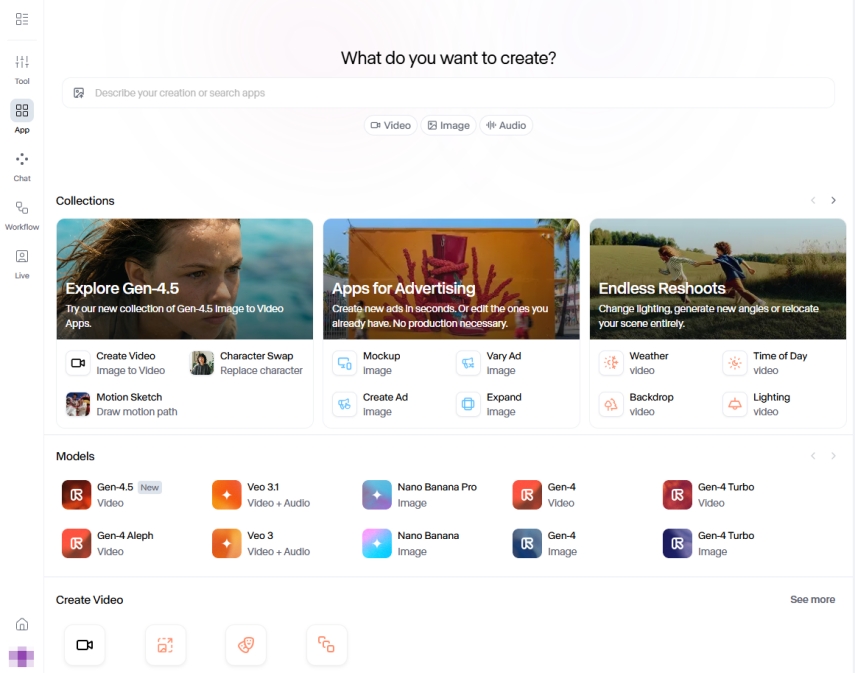The height and width of the screenshot is (673, 855).
Task: Filter by Video chip
Action: pyautogui.click(x=390, y=125)
